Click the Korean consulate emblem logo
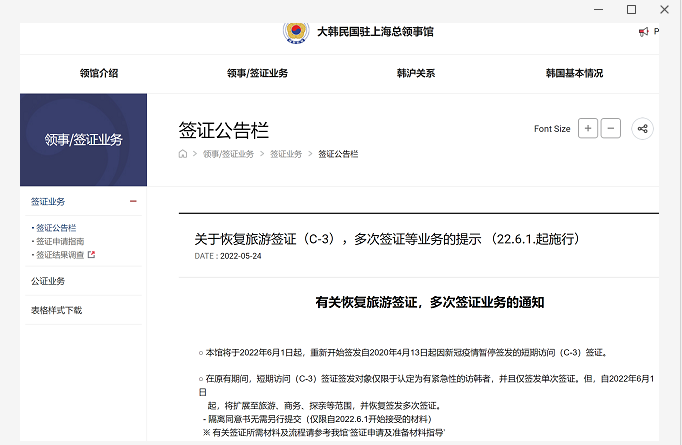Image resolution: width=682 pixels, height=445 pixels. pos(296,31)
